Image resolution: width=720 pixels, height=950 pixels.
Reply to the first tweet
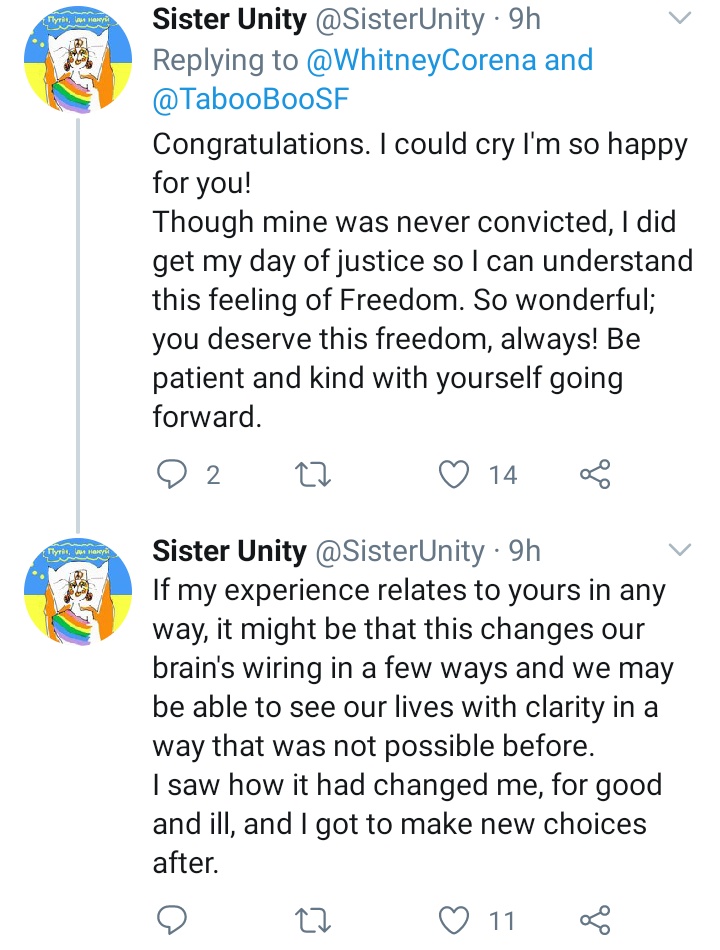tap(172, 474)
